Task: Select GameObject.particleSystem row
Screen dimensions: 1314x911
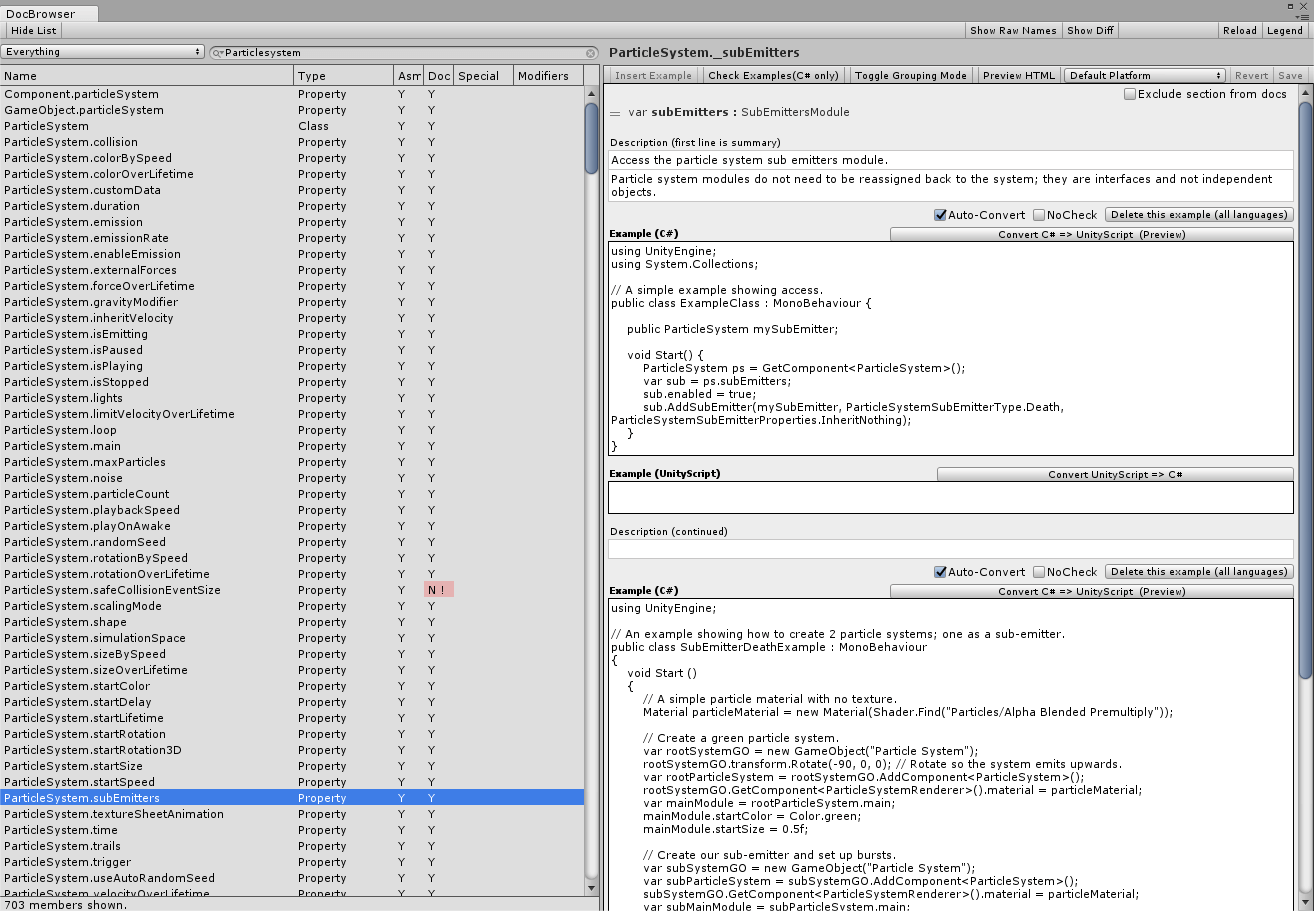Action: click(x=292, y=110)
